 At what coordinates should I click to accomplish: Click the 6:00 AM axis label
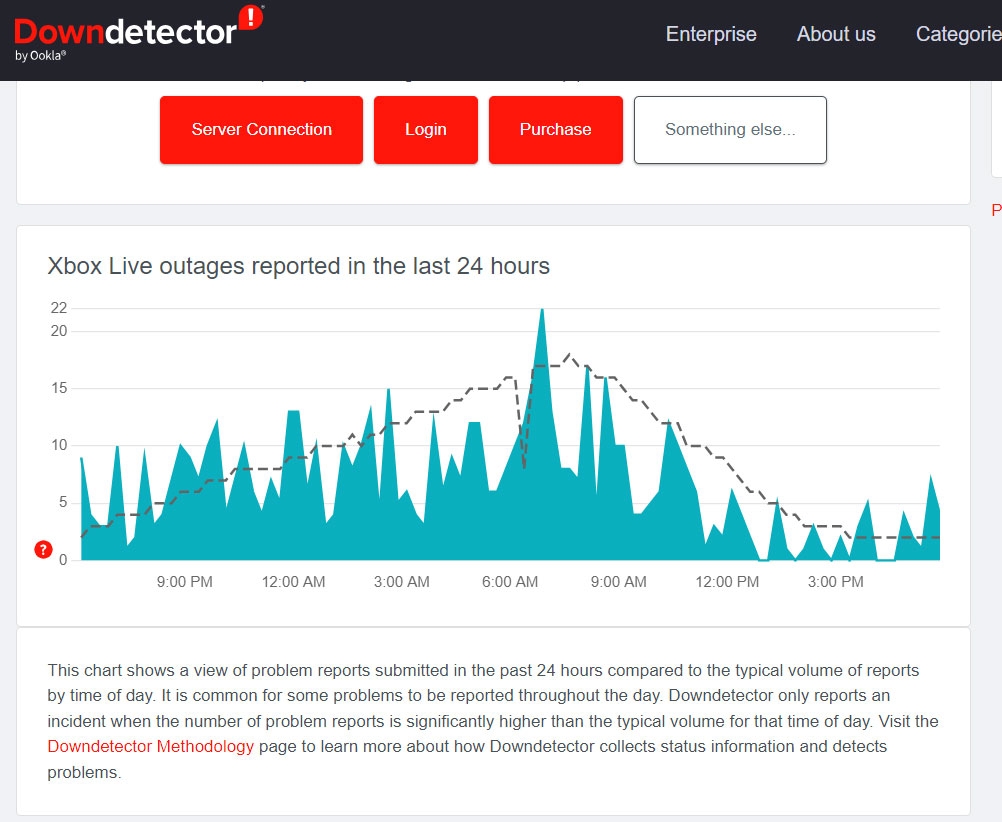click(510, 582)
